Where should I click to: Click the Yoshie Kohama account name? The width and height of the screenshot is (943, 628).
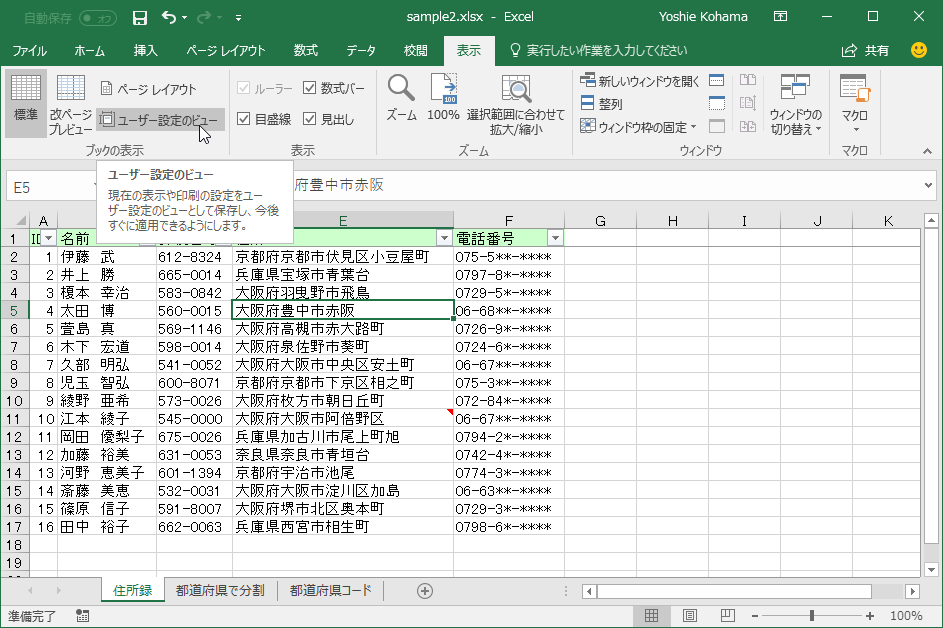click(703, 17)
